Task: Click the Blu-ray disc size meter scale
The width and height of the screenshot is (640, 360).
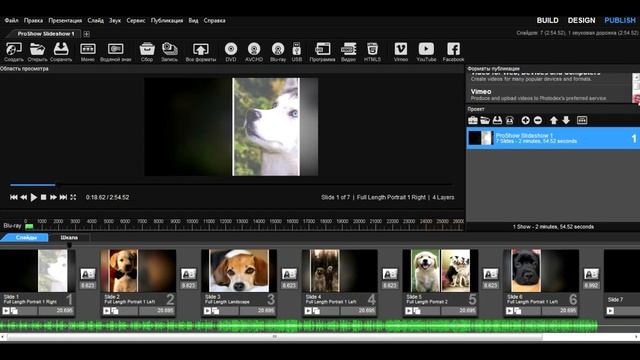Action: coord(244,224)
